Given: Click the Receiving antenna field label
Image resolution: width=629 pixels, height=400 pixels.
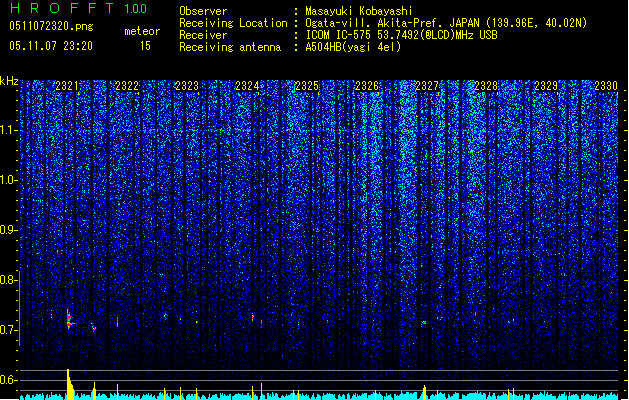Looking at the screenshot, I should (x=230, y=47).
